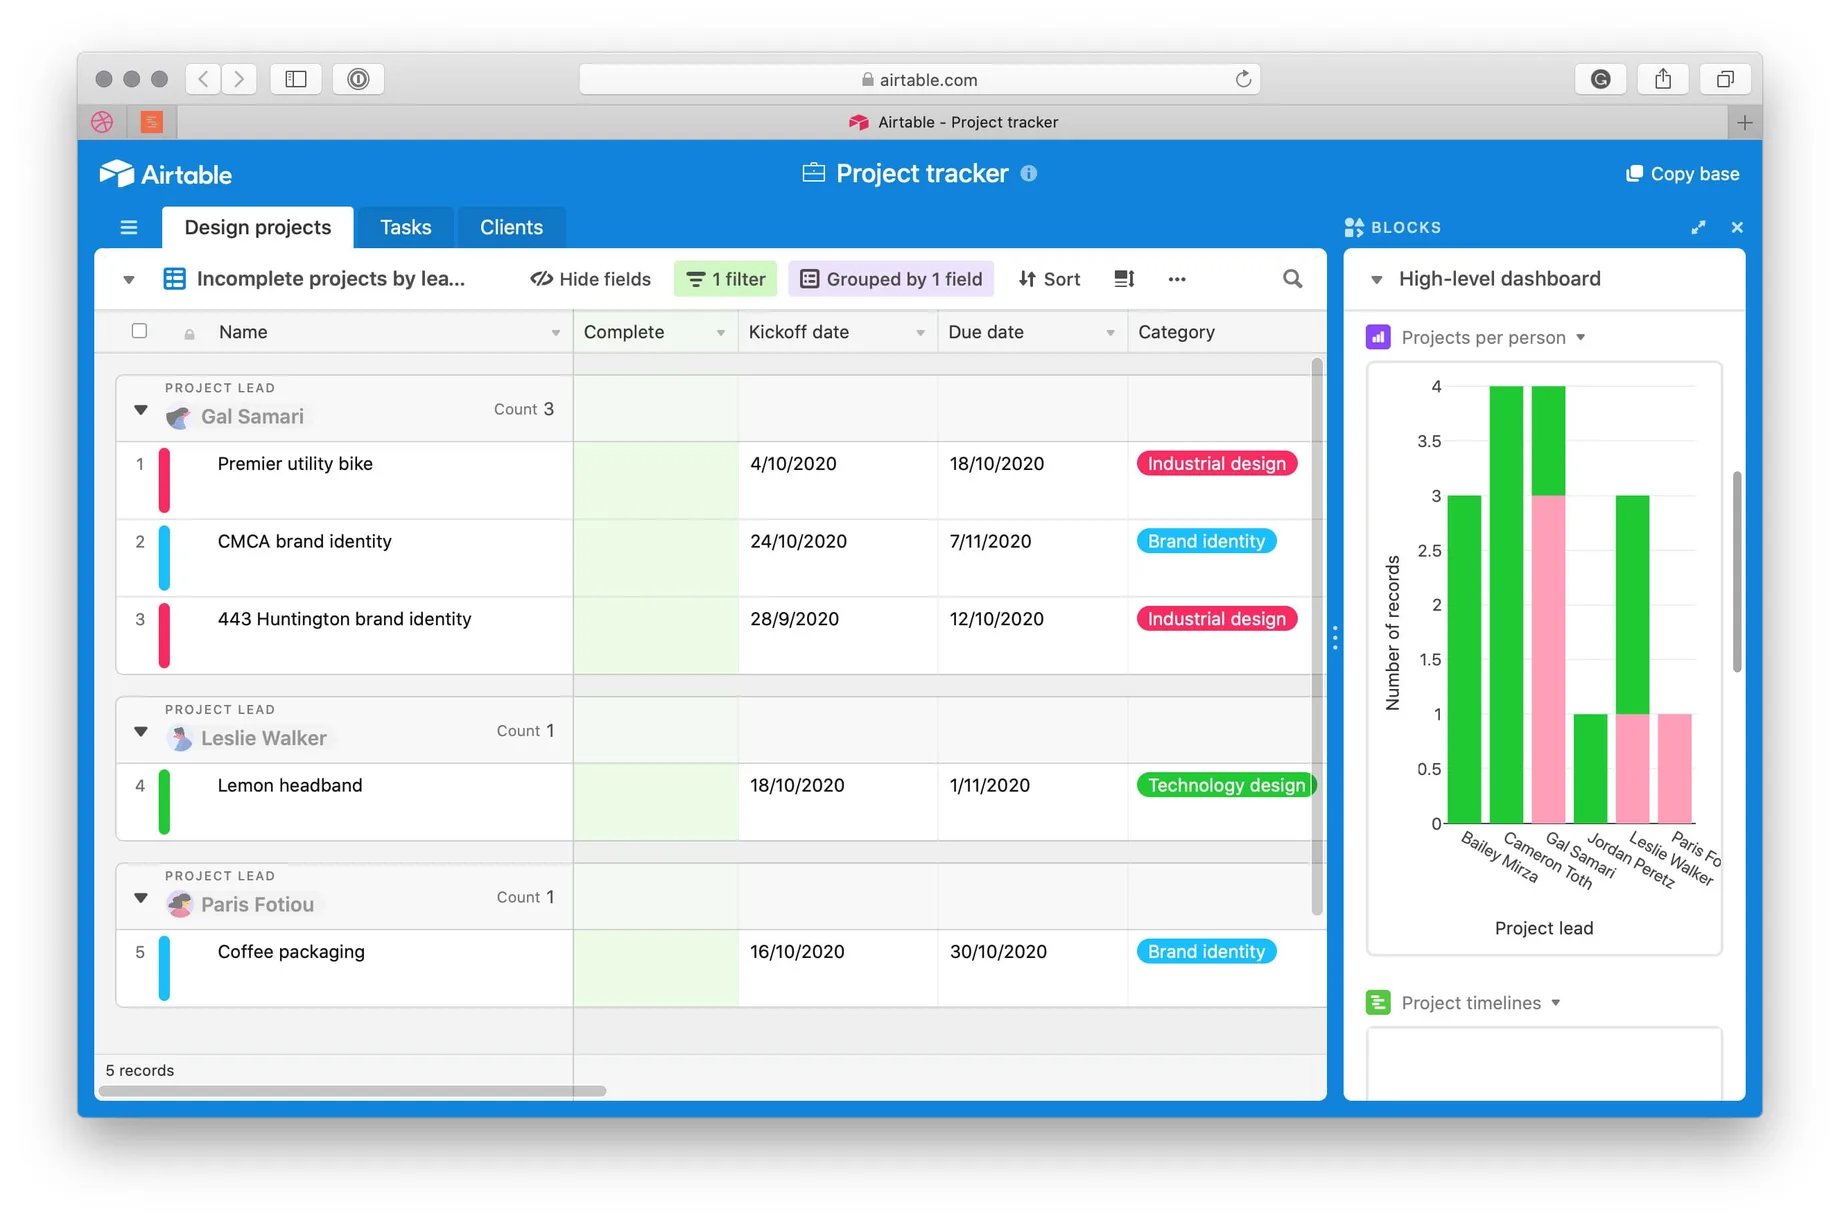The width and height of the screenshot is (1840, 1220).
Task: Click the Sort button
Action: 1049,279
